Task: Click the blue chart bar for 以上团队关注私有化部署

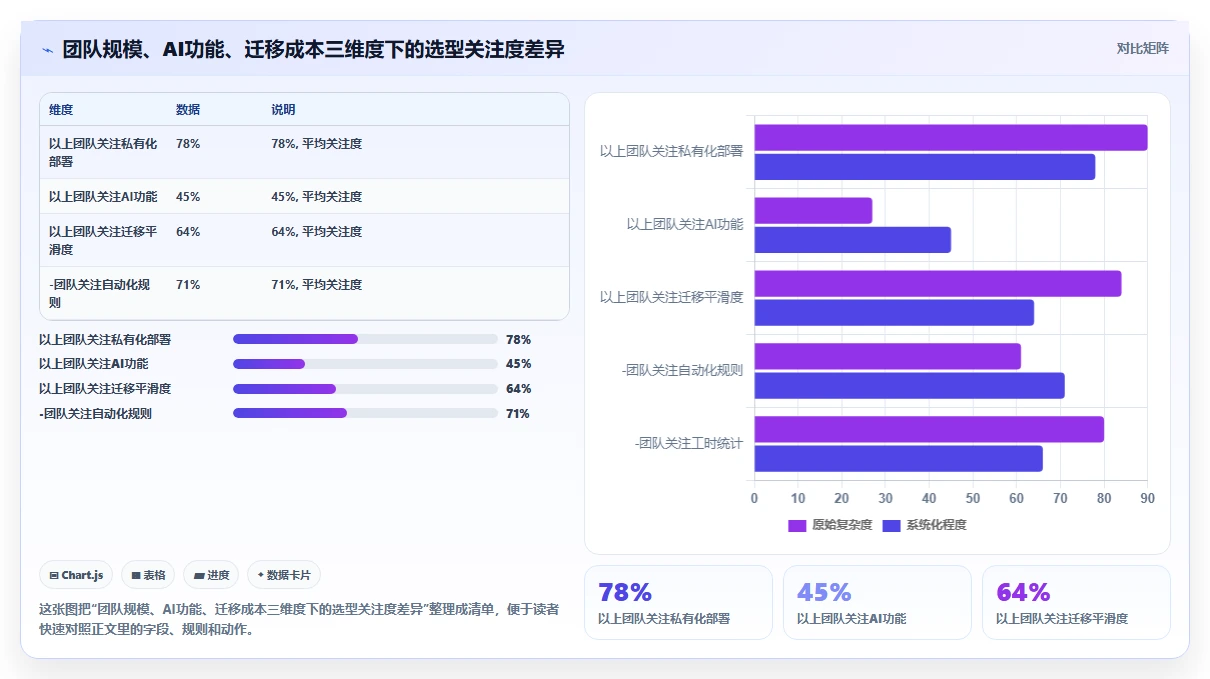Action: tap(925, 167)
